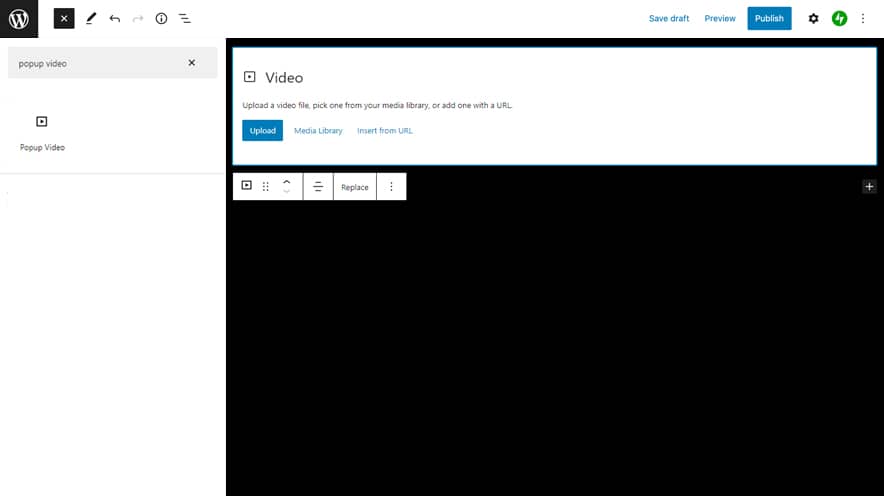Click the WordPress logo
Image resolution: width=884 pixels, height=496 pixels.
click(19, 19)
